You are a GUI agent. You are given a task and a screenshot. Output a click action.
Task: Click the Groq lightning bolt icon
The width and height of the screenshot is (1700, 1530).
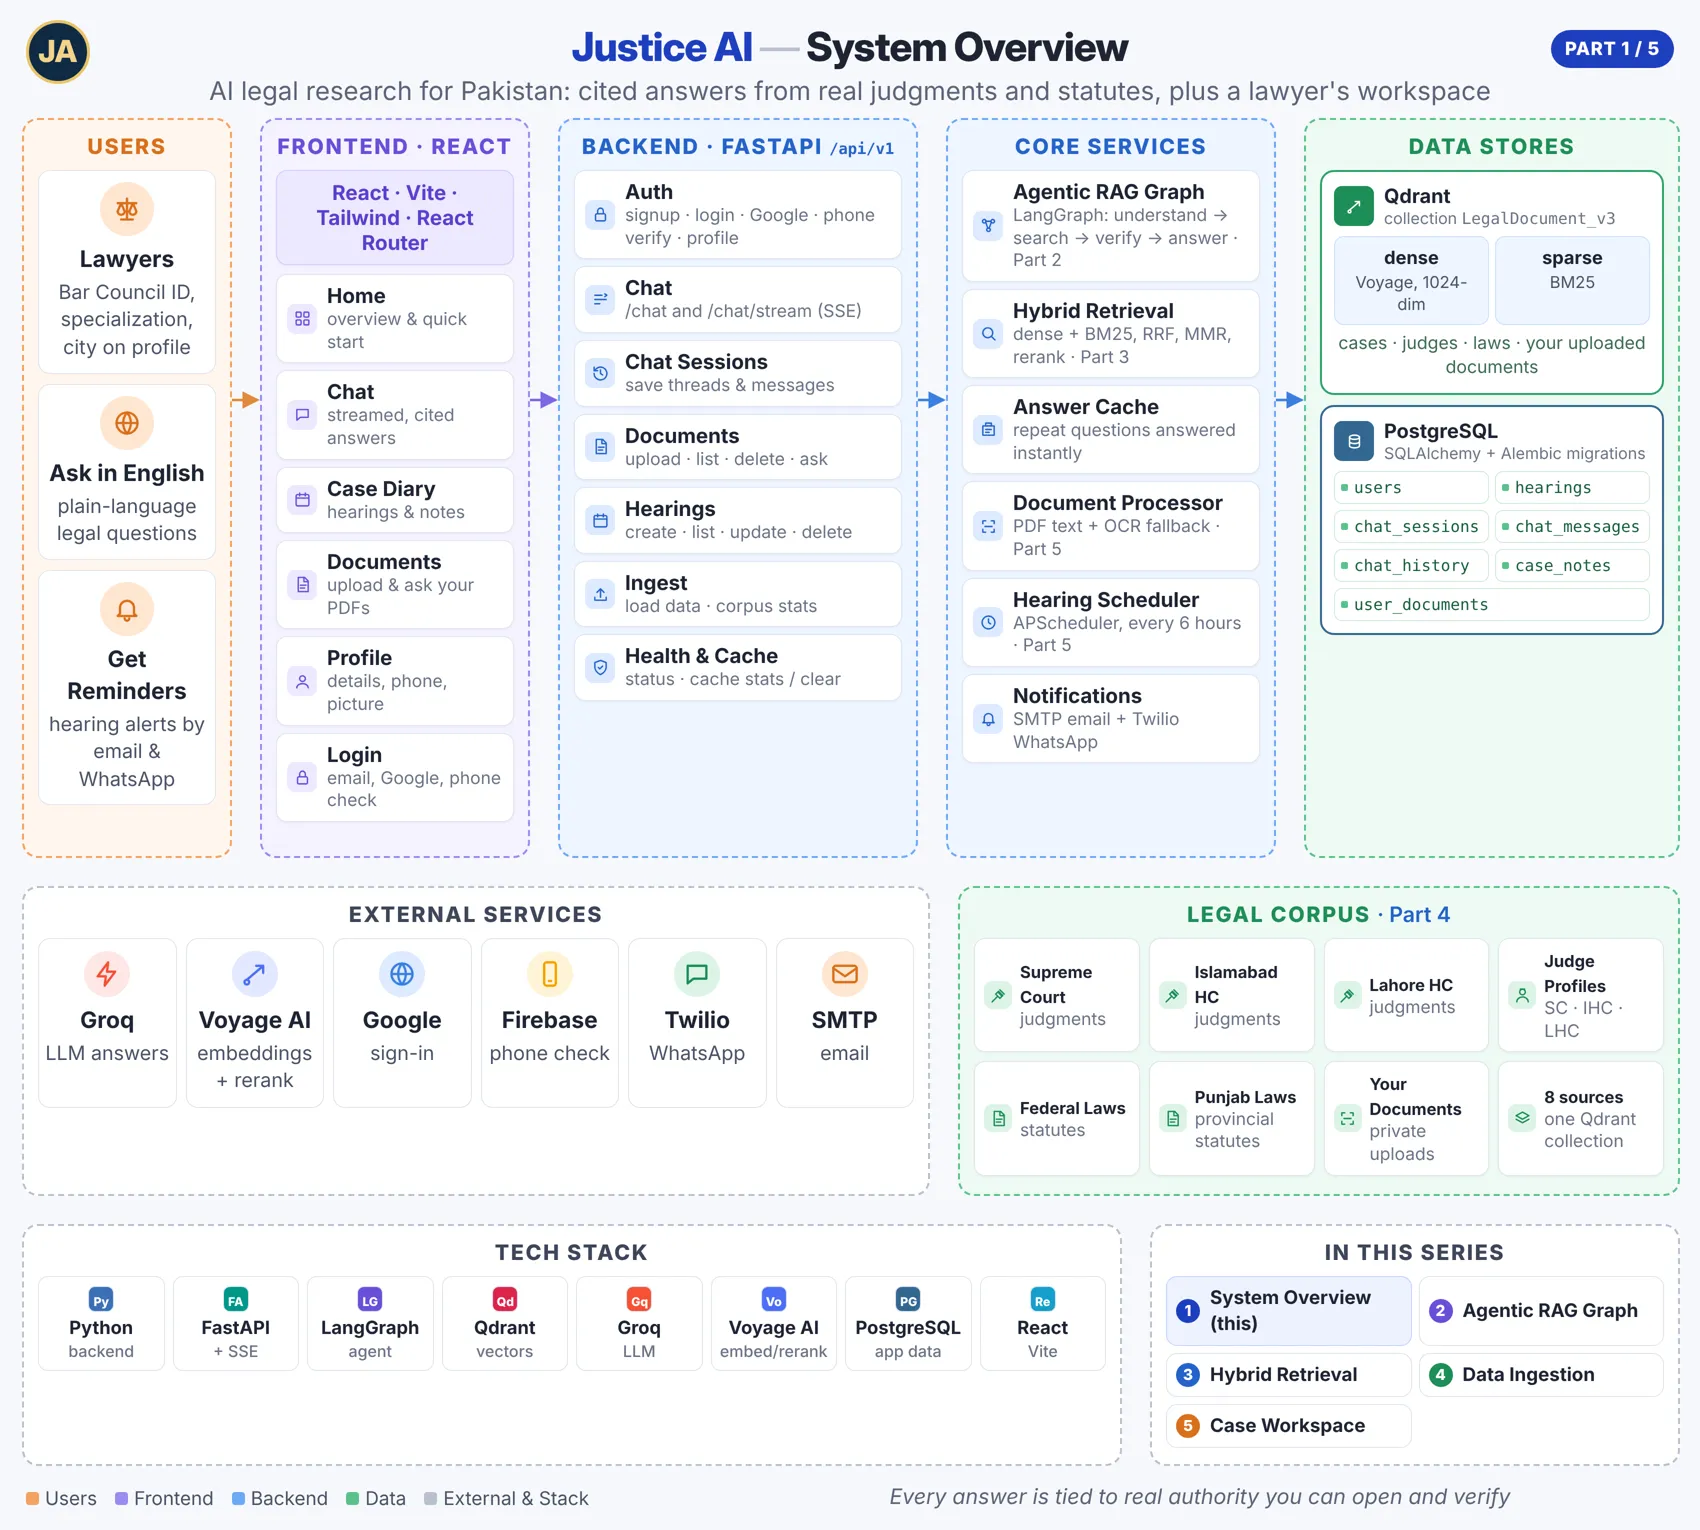(107, 974)
